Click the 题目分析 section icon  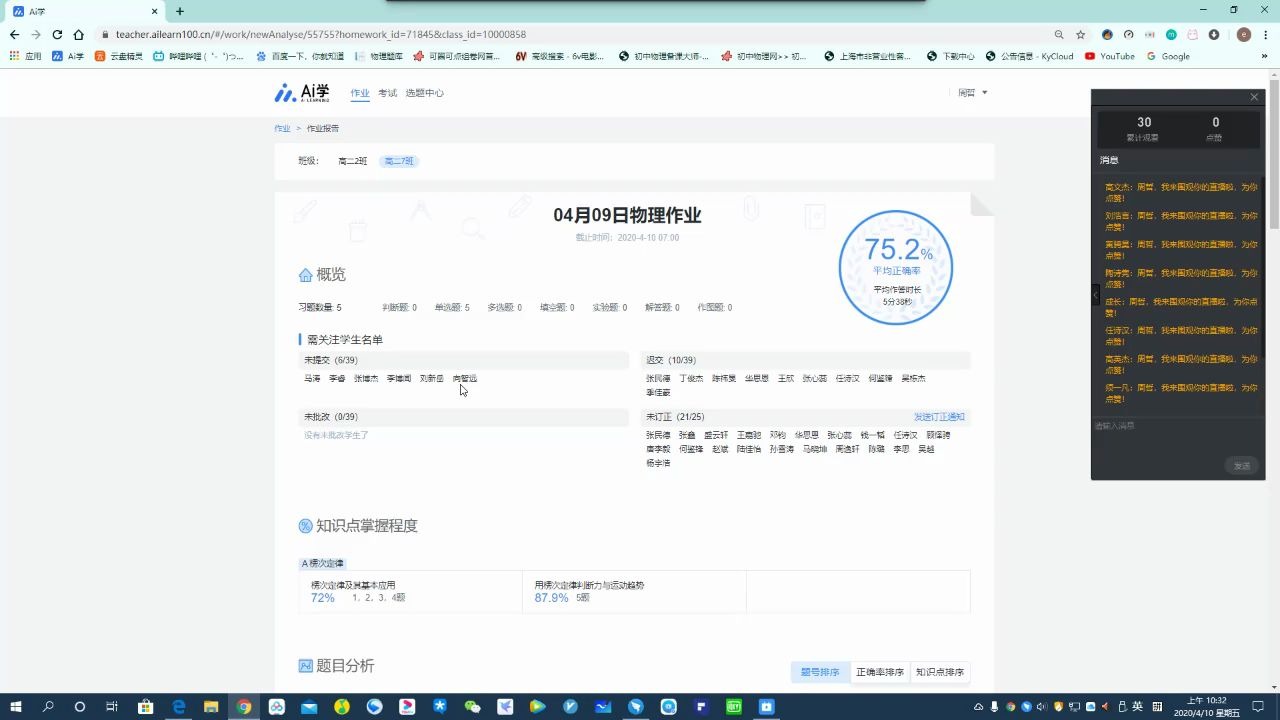point(305,665)
